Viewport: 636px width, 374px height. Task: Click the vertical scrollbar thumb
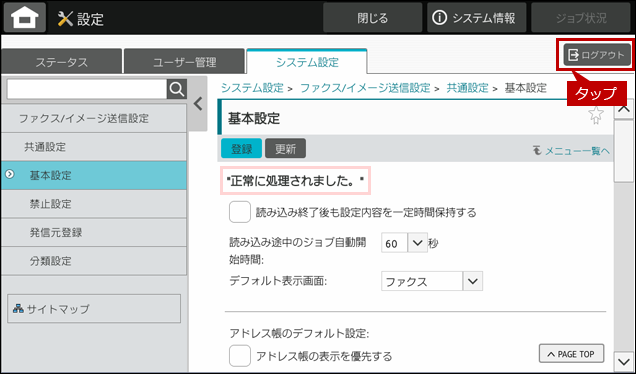[x=624, y=151]
